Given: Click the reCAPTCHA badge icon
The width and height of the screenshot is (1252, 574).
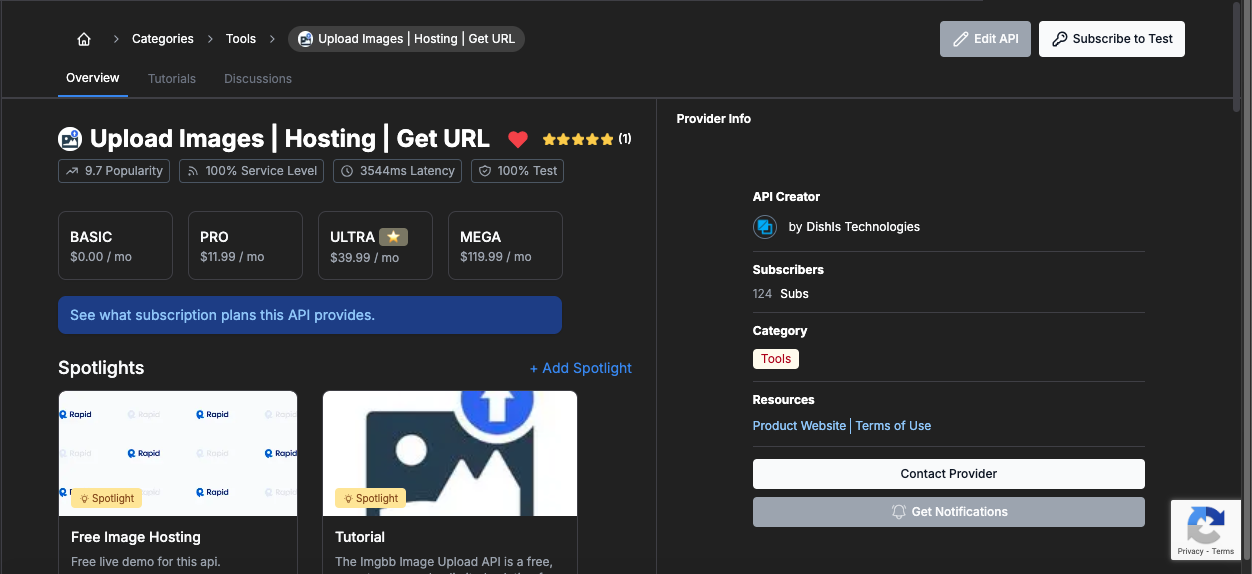Looking at the screenshot, I should coord(1205,525).
